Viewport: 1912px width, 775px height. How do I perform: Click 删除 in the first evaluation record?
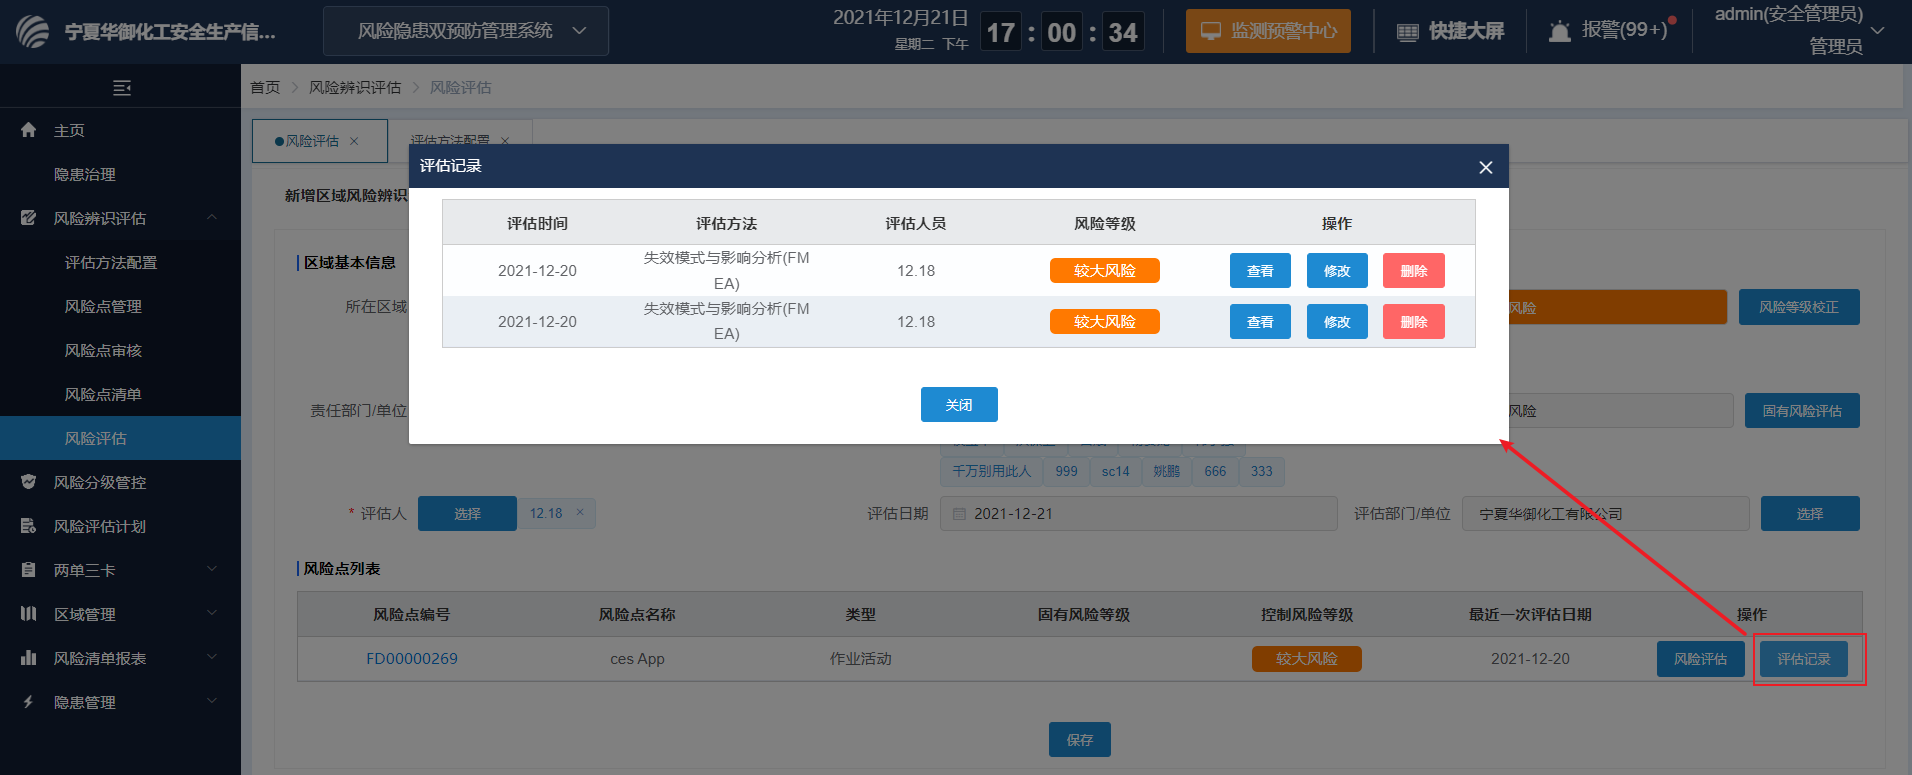[x=1414, y=271]
